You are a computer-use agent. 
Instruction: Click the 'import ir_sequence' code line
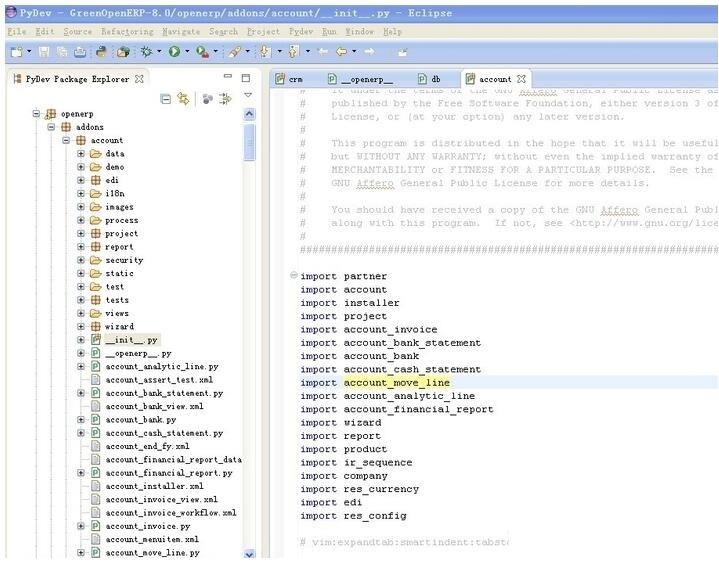point(356,463)
